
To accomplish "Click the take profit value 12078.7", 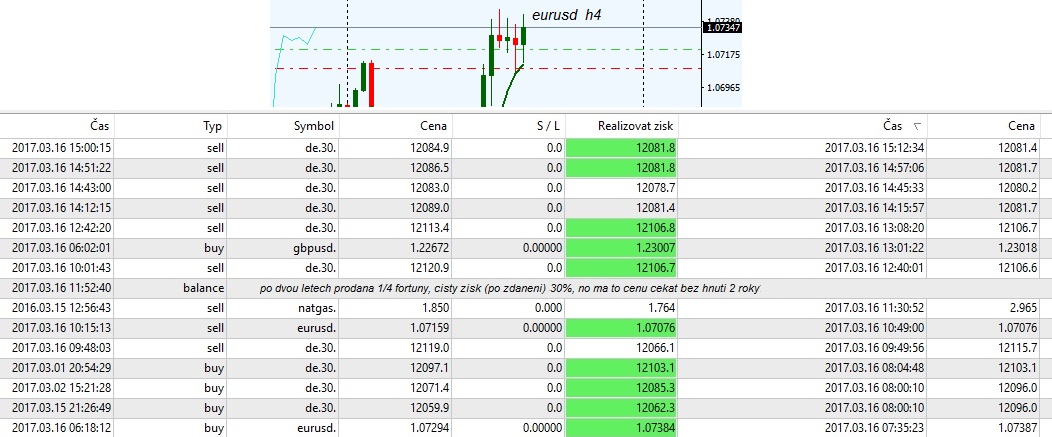I will click(655, 188).
